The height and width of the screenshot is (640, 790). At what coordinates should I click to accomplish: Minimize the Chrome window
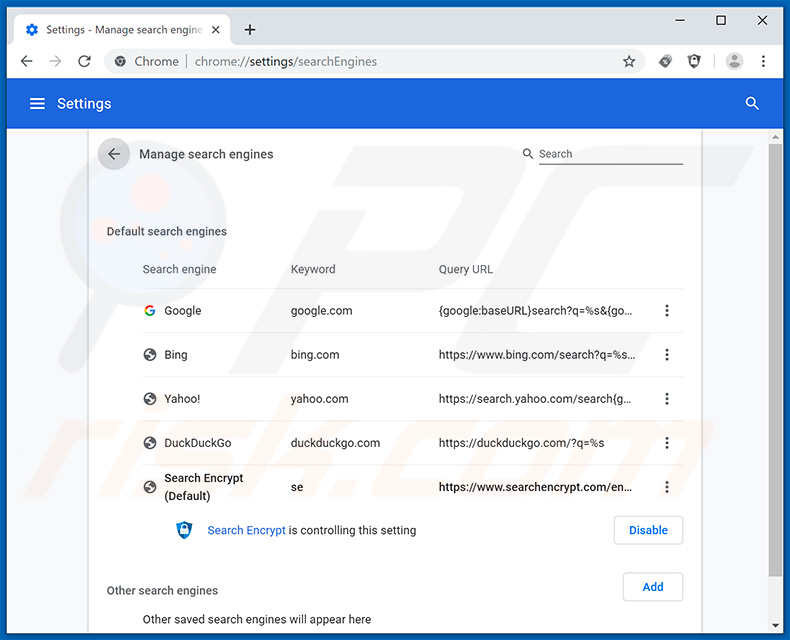point(680,20)
